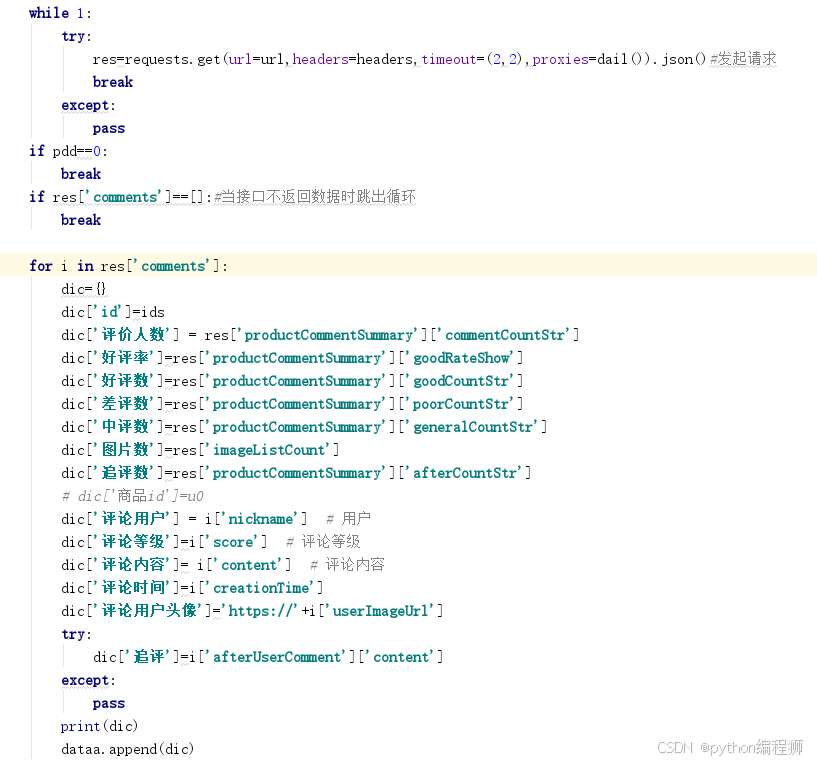
Task: Click the line containing 'creationTime'
Action: click(192, 588)
